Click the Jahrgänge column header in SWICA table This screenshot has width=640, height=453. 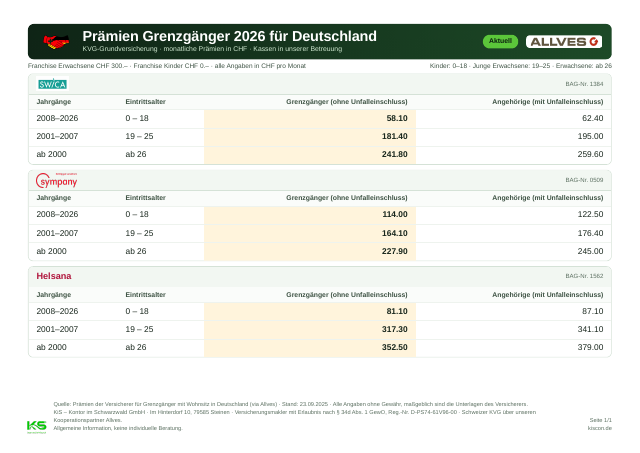click(x=53, y=102)
